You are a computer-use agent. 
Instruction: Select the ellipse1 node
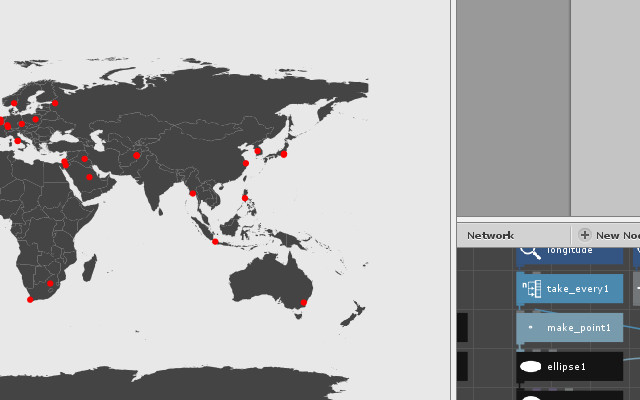[569, 367]
